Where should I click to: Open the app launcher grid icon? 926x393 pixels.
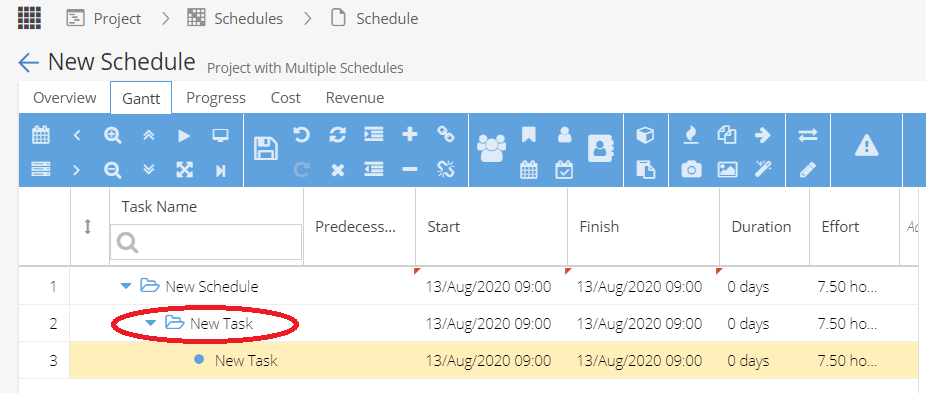pos(29,17)
